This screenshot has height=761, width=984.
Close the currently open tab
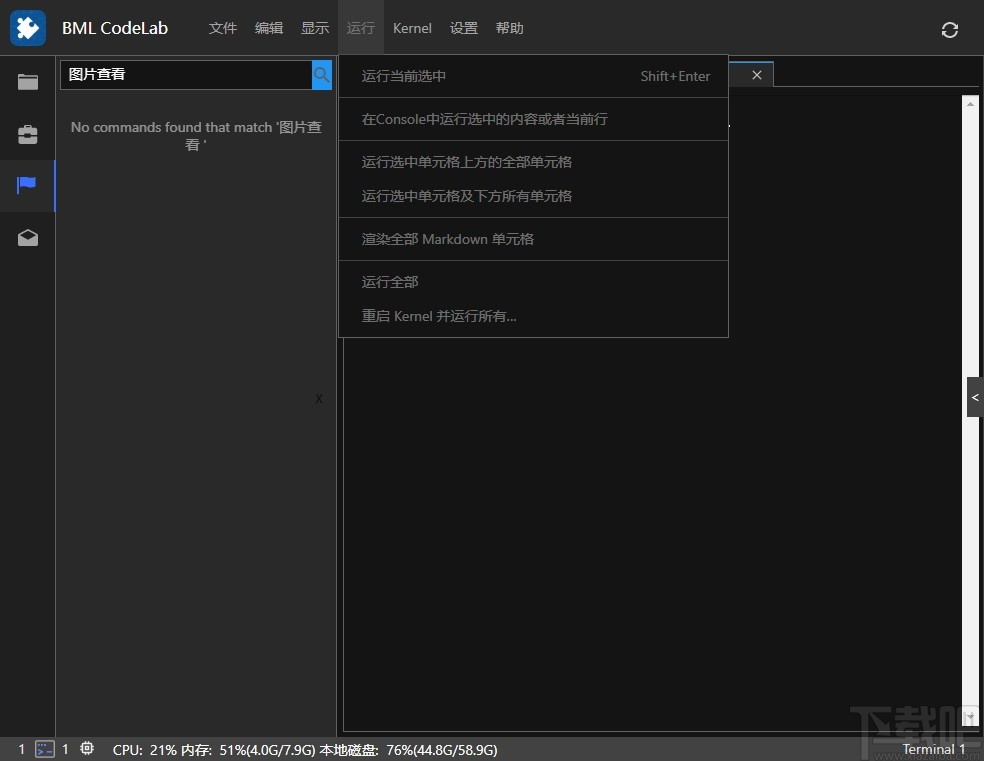(x=756, y=74)
